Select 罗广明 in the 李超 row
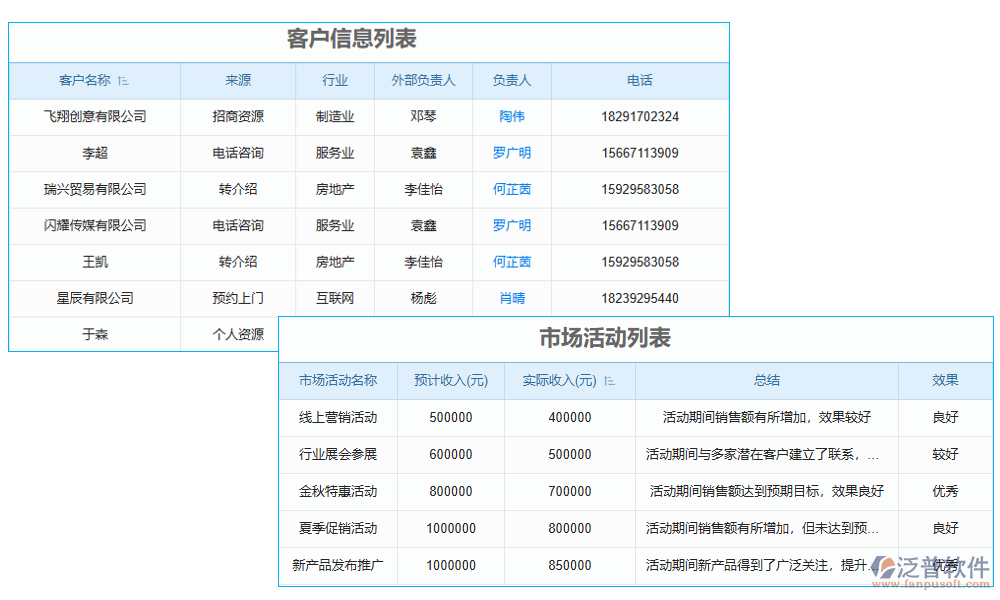This screenshot has height=600, width=1000. tap(512, 153)
